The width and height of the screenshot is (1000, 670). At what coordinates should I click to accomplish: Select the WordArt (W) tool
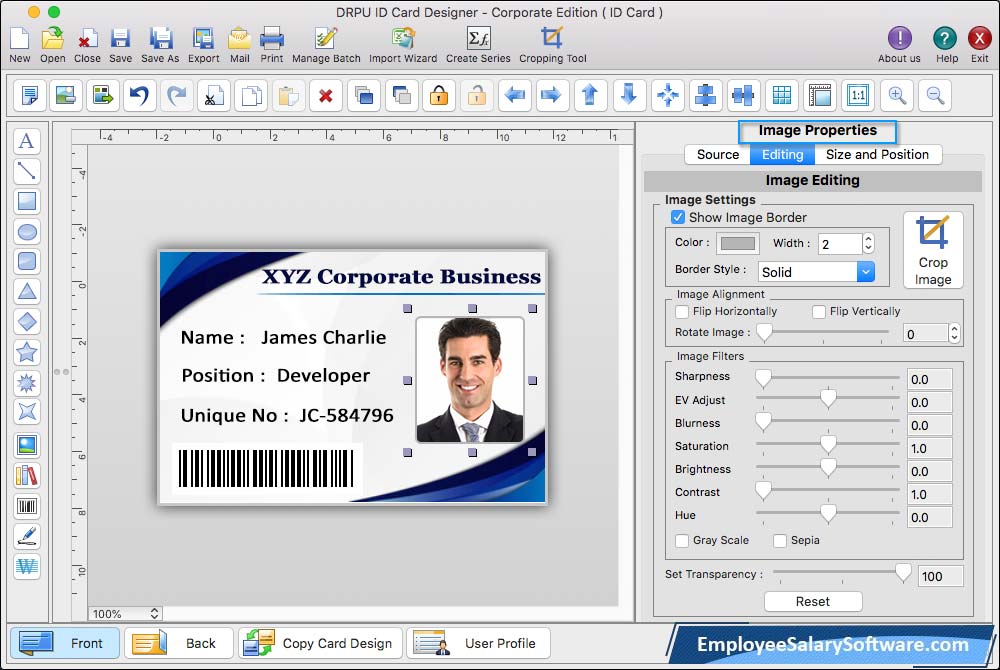tap(27, 566)
